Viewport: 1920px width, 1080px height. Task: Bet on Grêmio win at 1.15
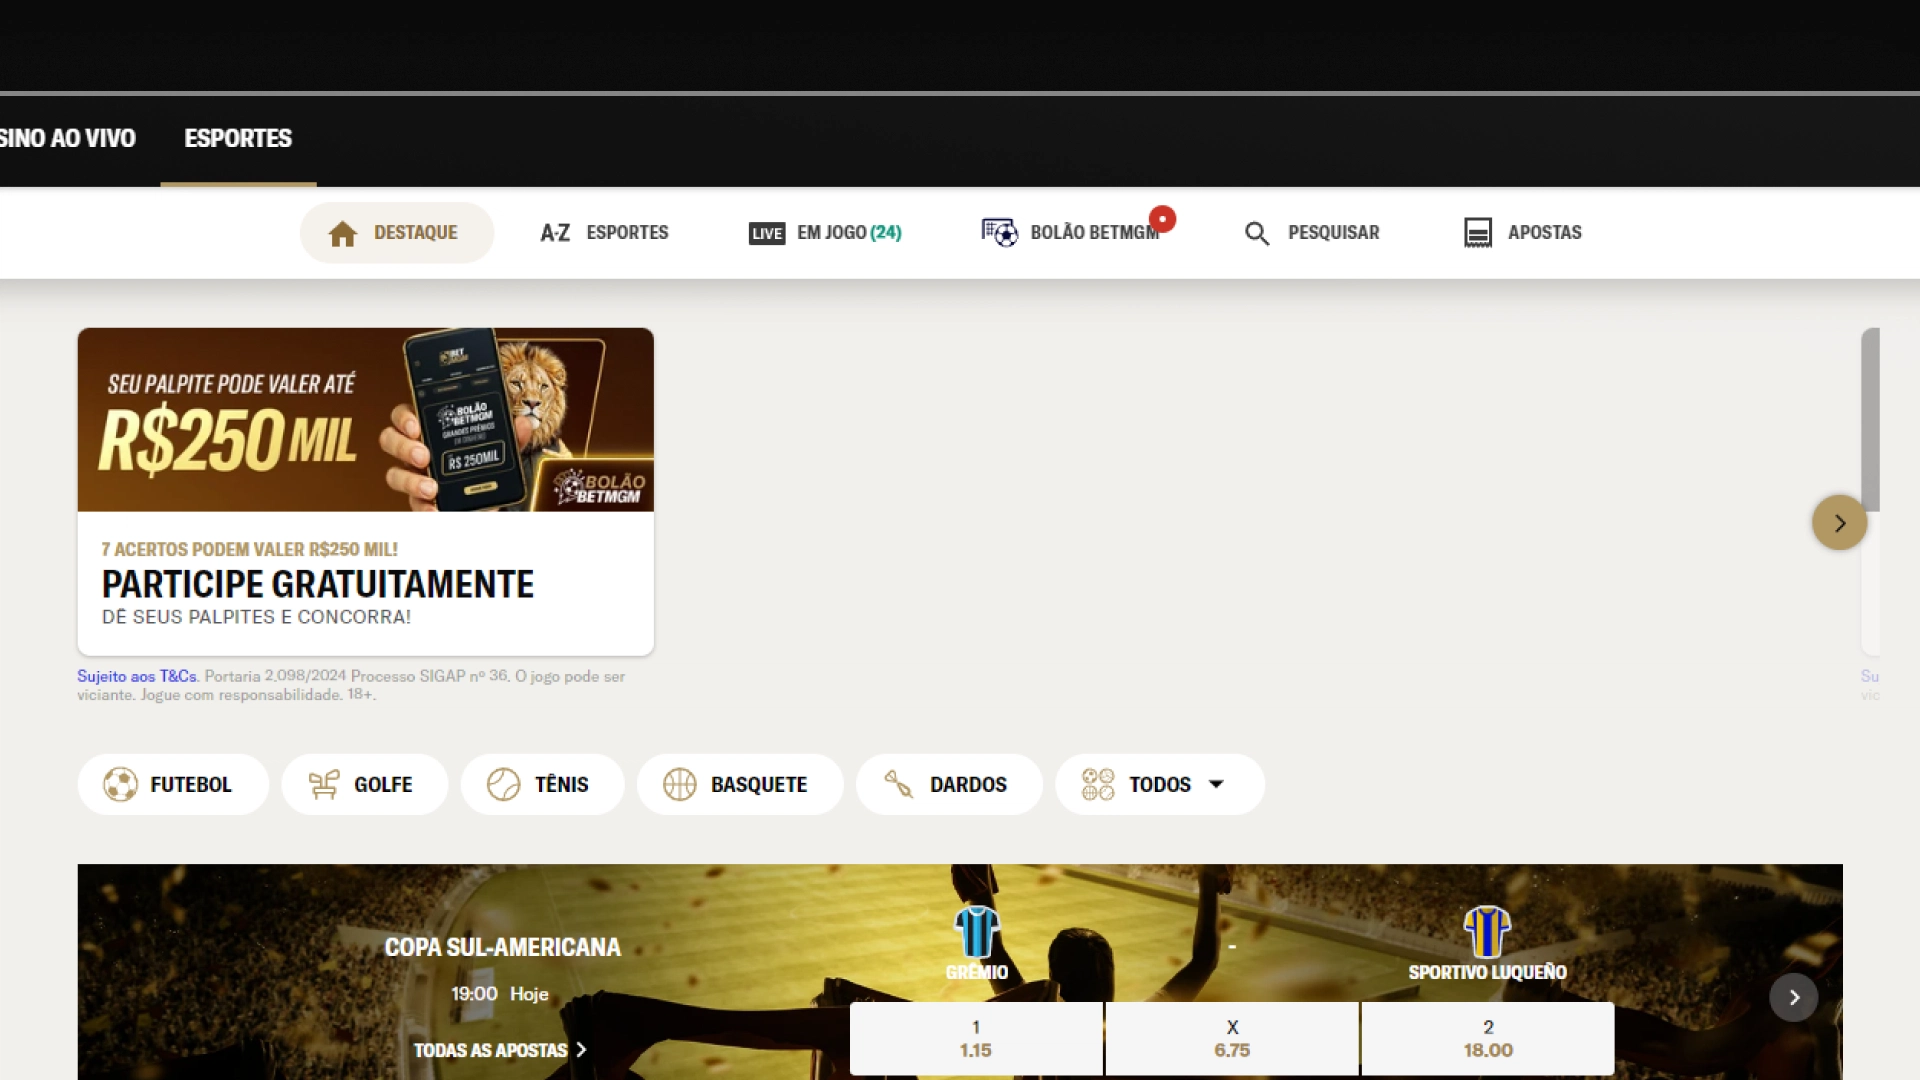(976, 1039)
